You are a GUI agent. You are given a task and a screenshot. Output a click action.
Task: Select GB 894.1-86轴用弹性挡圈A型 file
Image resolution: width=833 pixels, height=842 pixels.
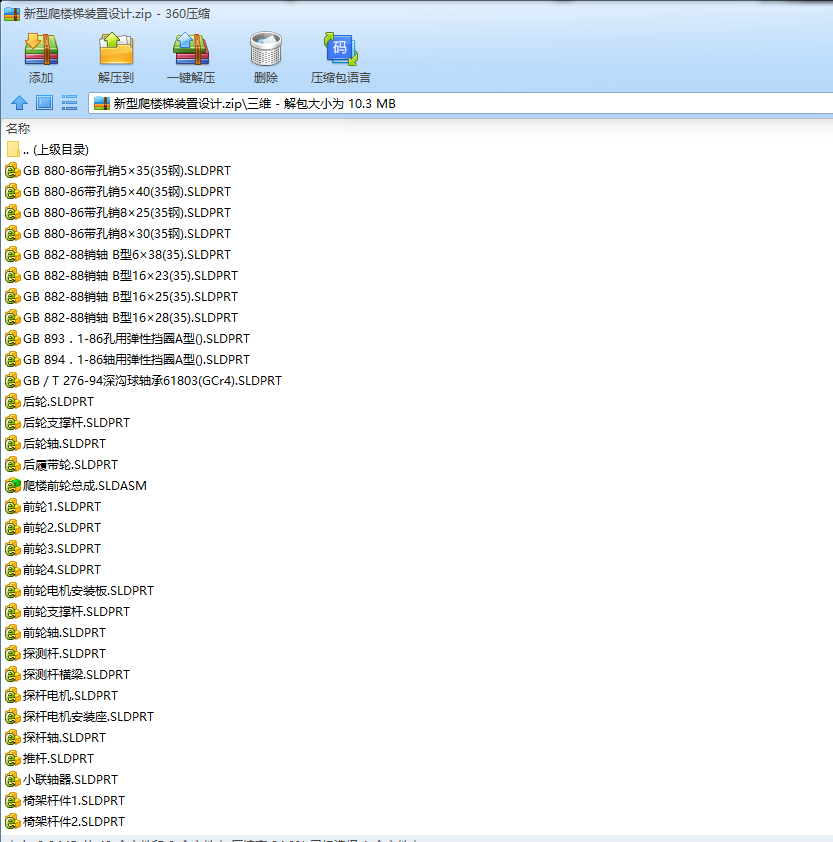[128, 359]
